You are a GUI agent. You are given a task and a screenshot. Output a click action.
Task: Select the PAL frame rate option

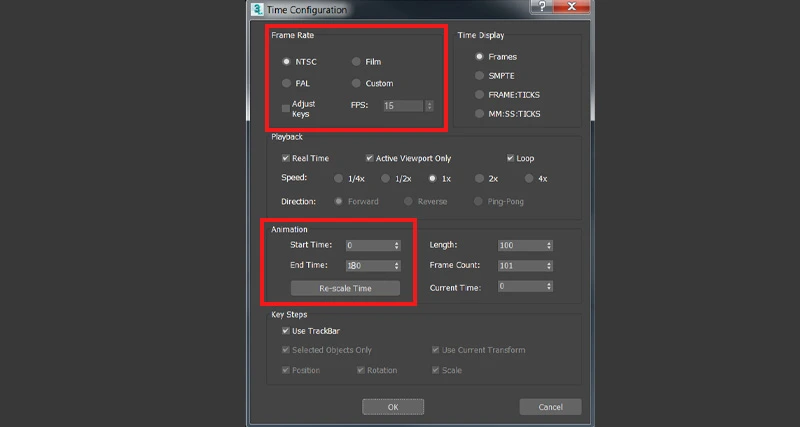[x=287, y=83]
